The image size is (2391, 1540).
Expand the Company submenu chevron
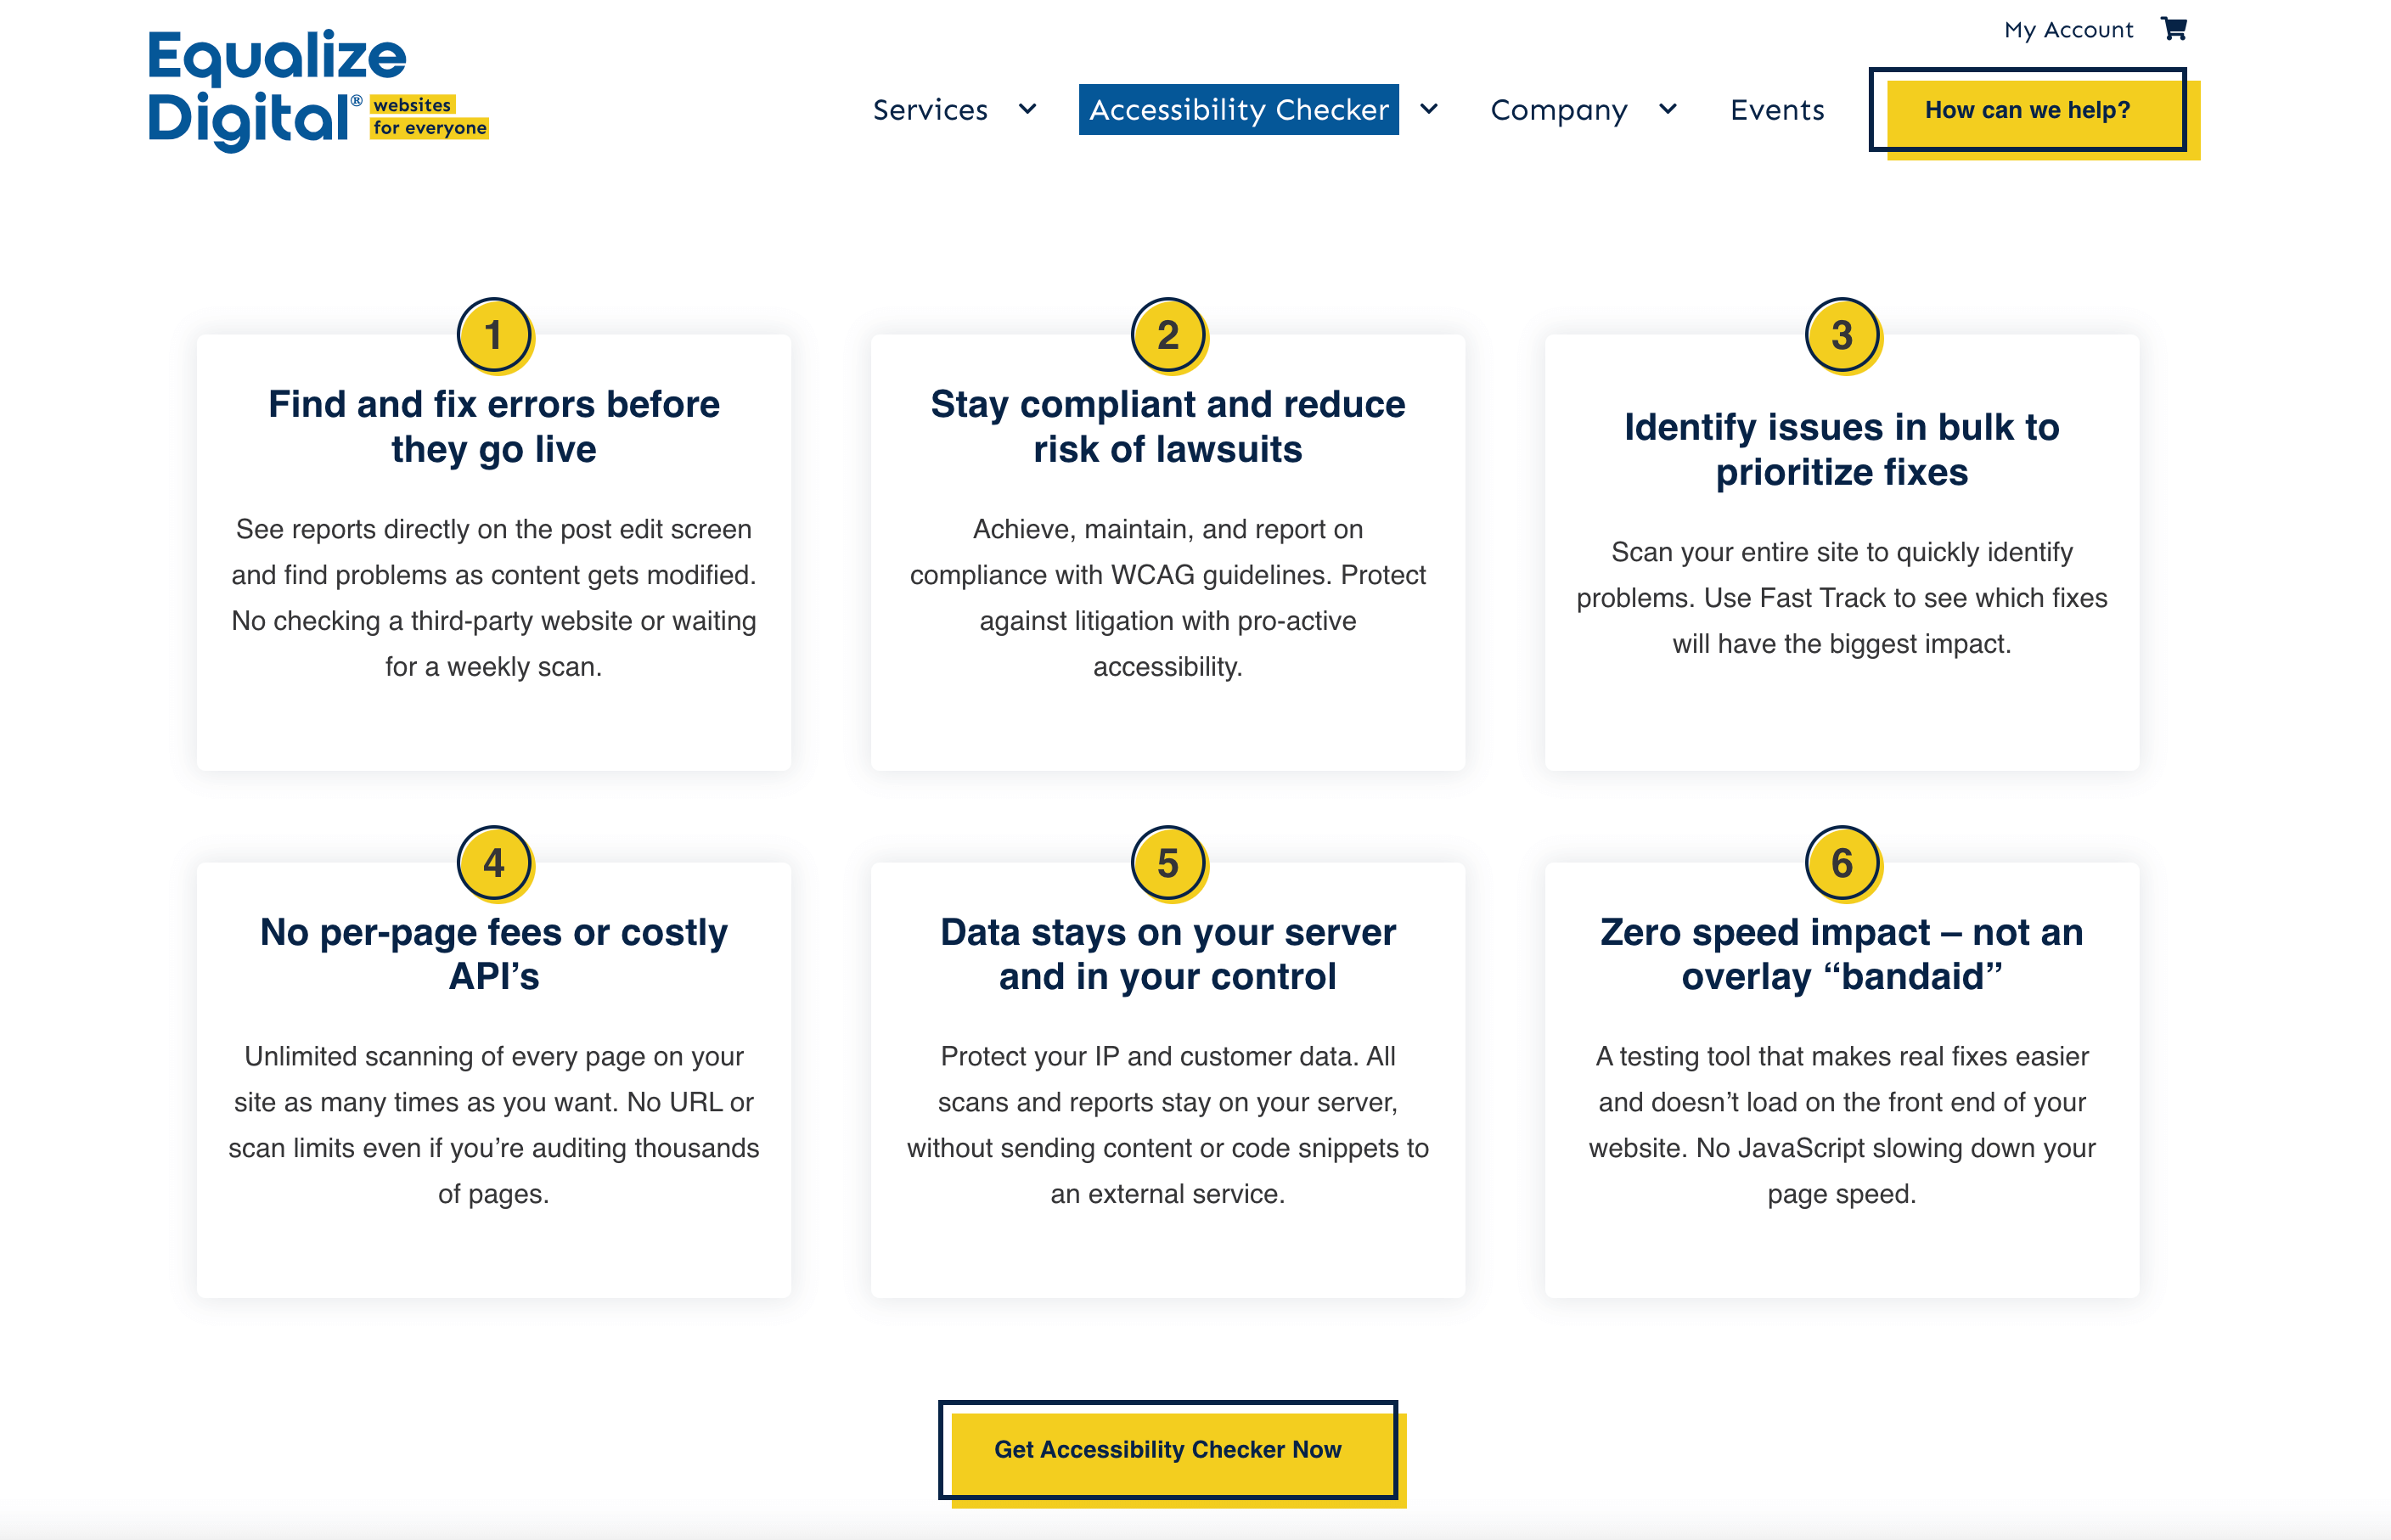click(x=1667, y=109)
